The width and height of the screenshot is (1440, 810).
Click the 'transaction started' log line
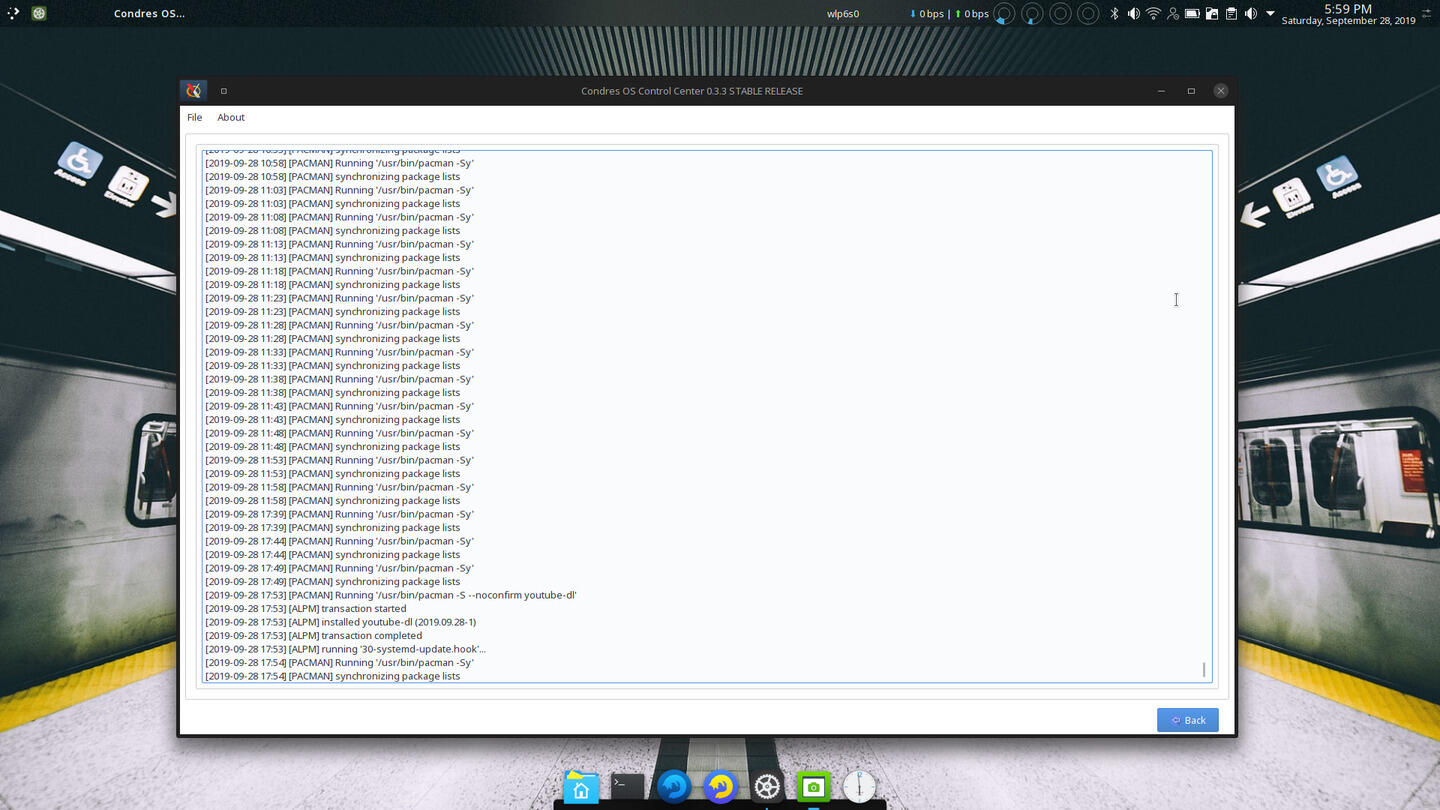(305, 608)
